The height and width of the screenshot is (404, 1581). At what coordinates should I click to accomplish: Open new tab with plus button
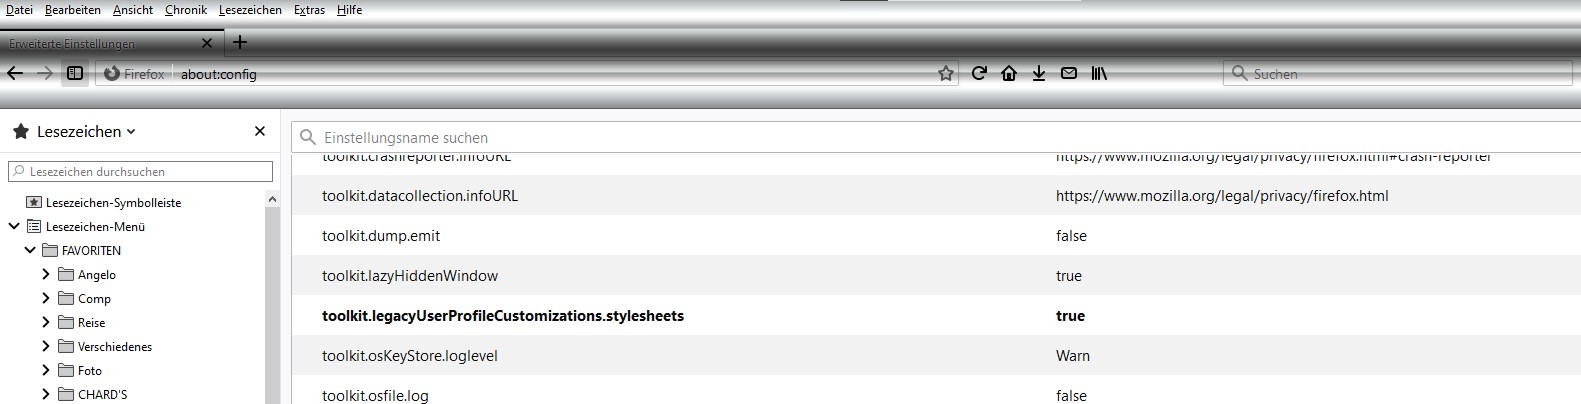click(240, 42)
